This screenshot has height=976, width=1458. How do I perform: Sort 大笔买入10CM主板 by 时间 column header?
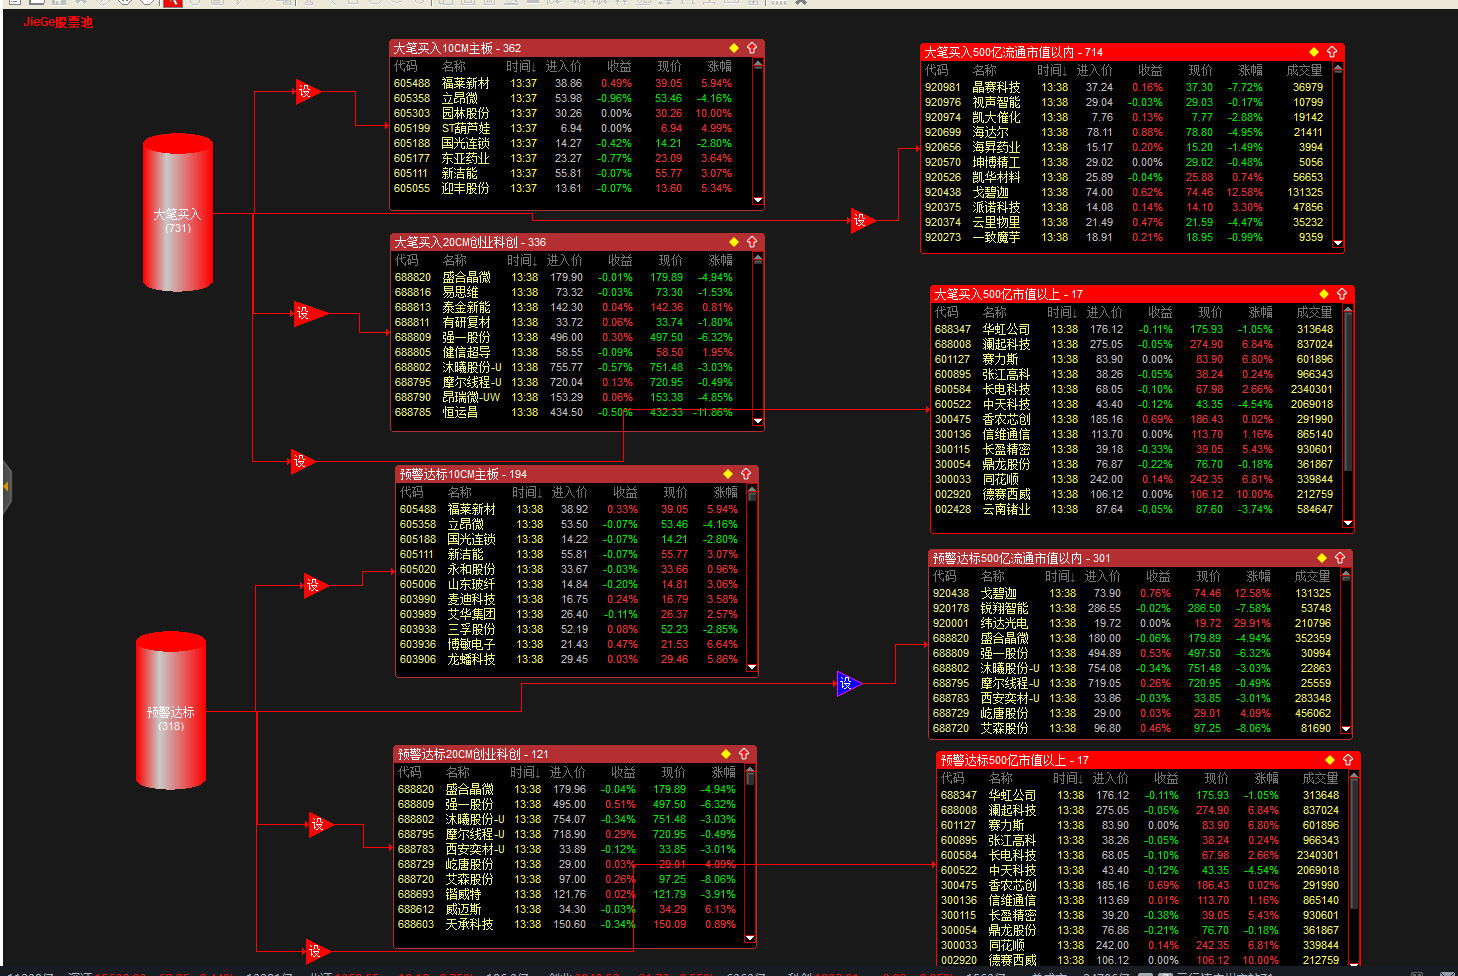pyautogui.click(x=521, y=67)
